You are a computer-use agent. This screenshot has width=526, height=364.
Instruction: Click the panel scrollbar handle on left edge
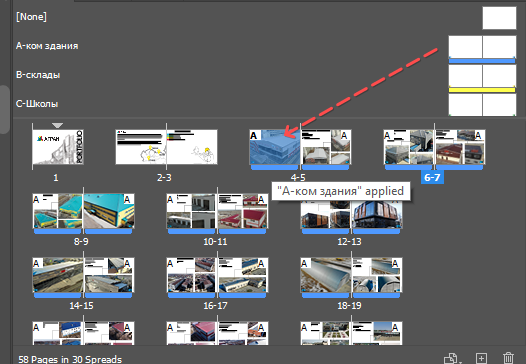click(4, 109)
